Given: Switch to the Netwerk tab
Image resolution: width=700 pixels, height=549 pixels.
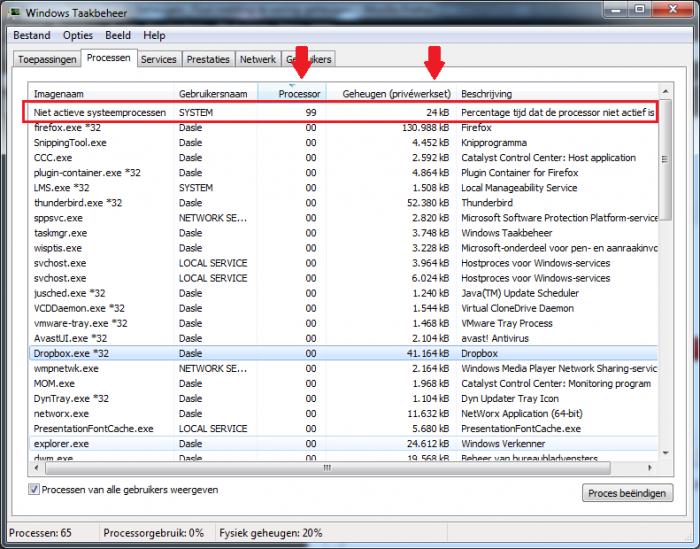Looking at the screenshot, I should 258,60.
